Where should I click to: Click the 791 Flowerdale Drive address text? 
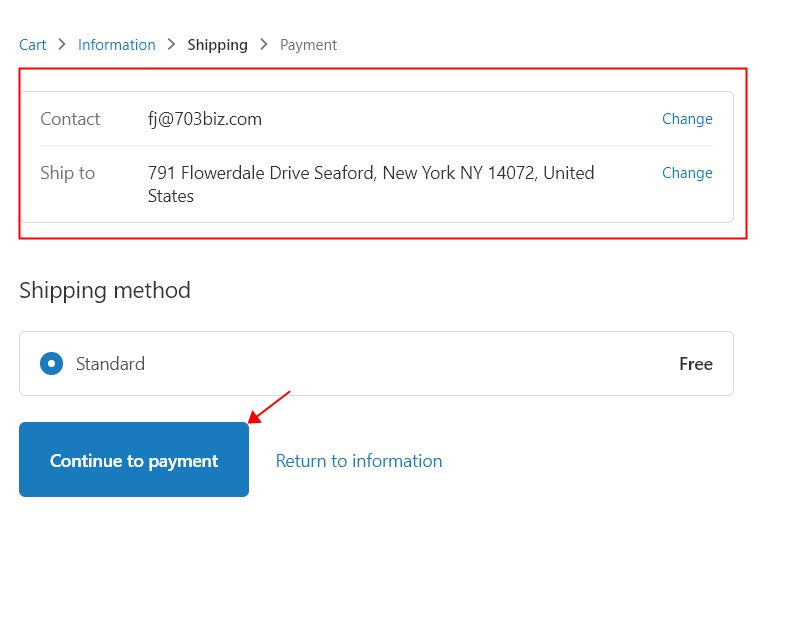coord(370,174)
